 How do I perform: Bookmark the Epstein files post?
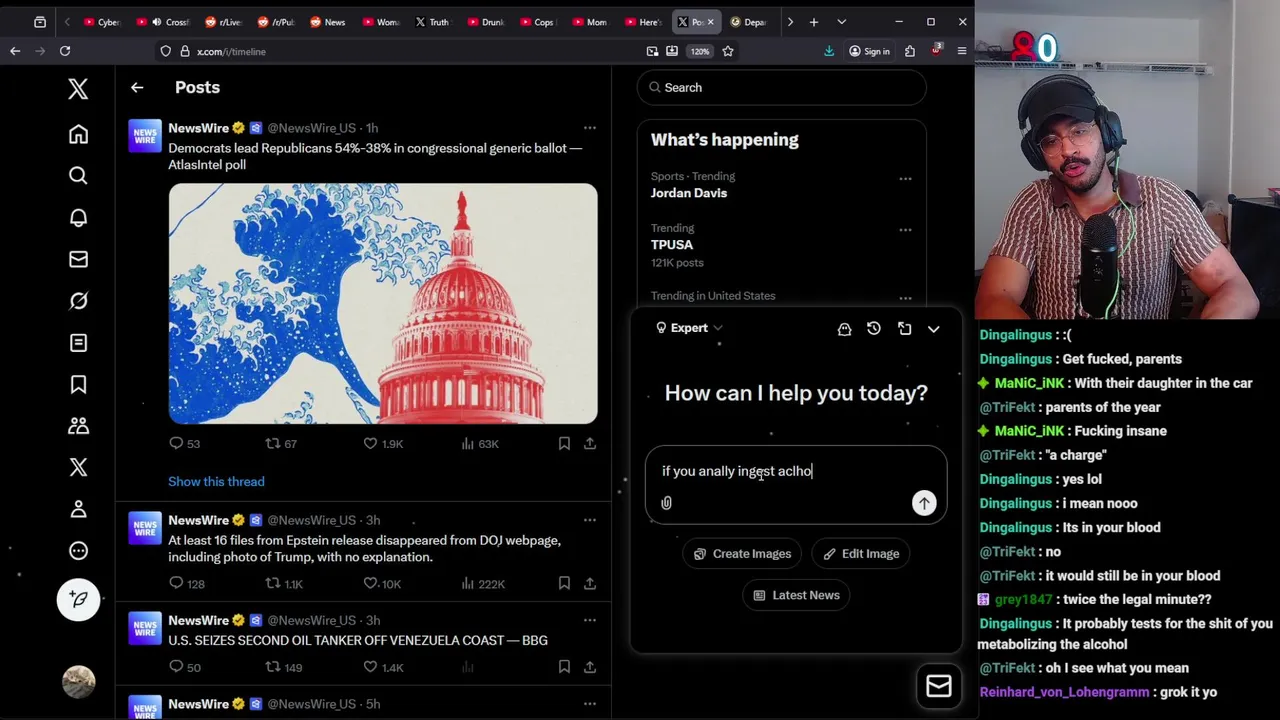tap(564, 583)
